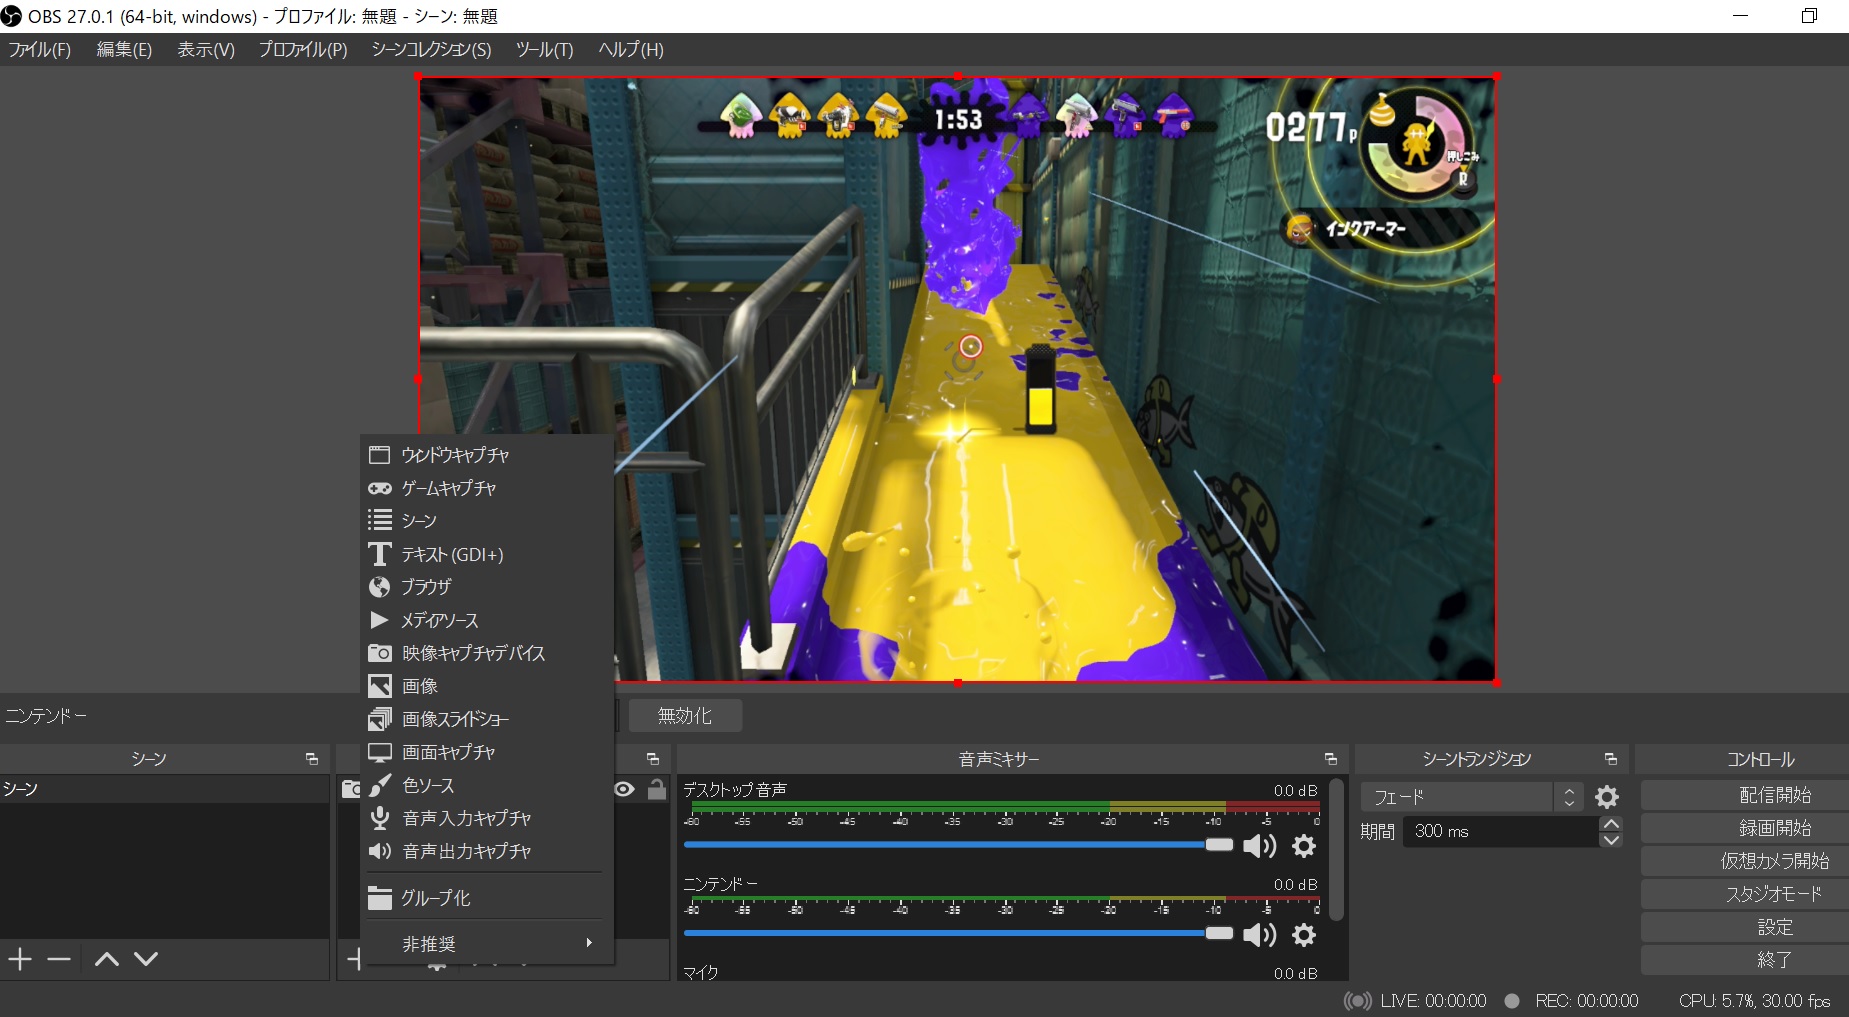Click the 音声入力キャプチャ microphone icon
Screen dimensions: 1849x1017
pyautogui.click(x=380, y=818)
